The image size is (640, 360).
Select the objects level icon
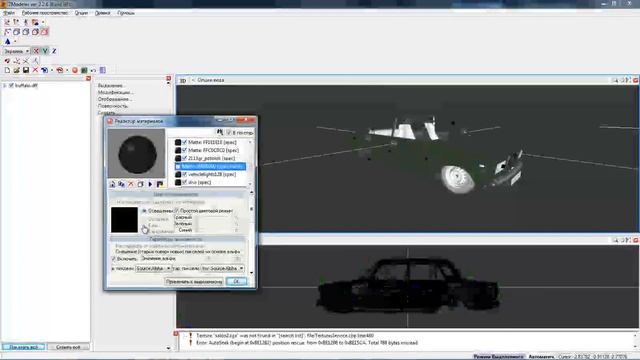[35, 32]
